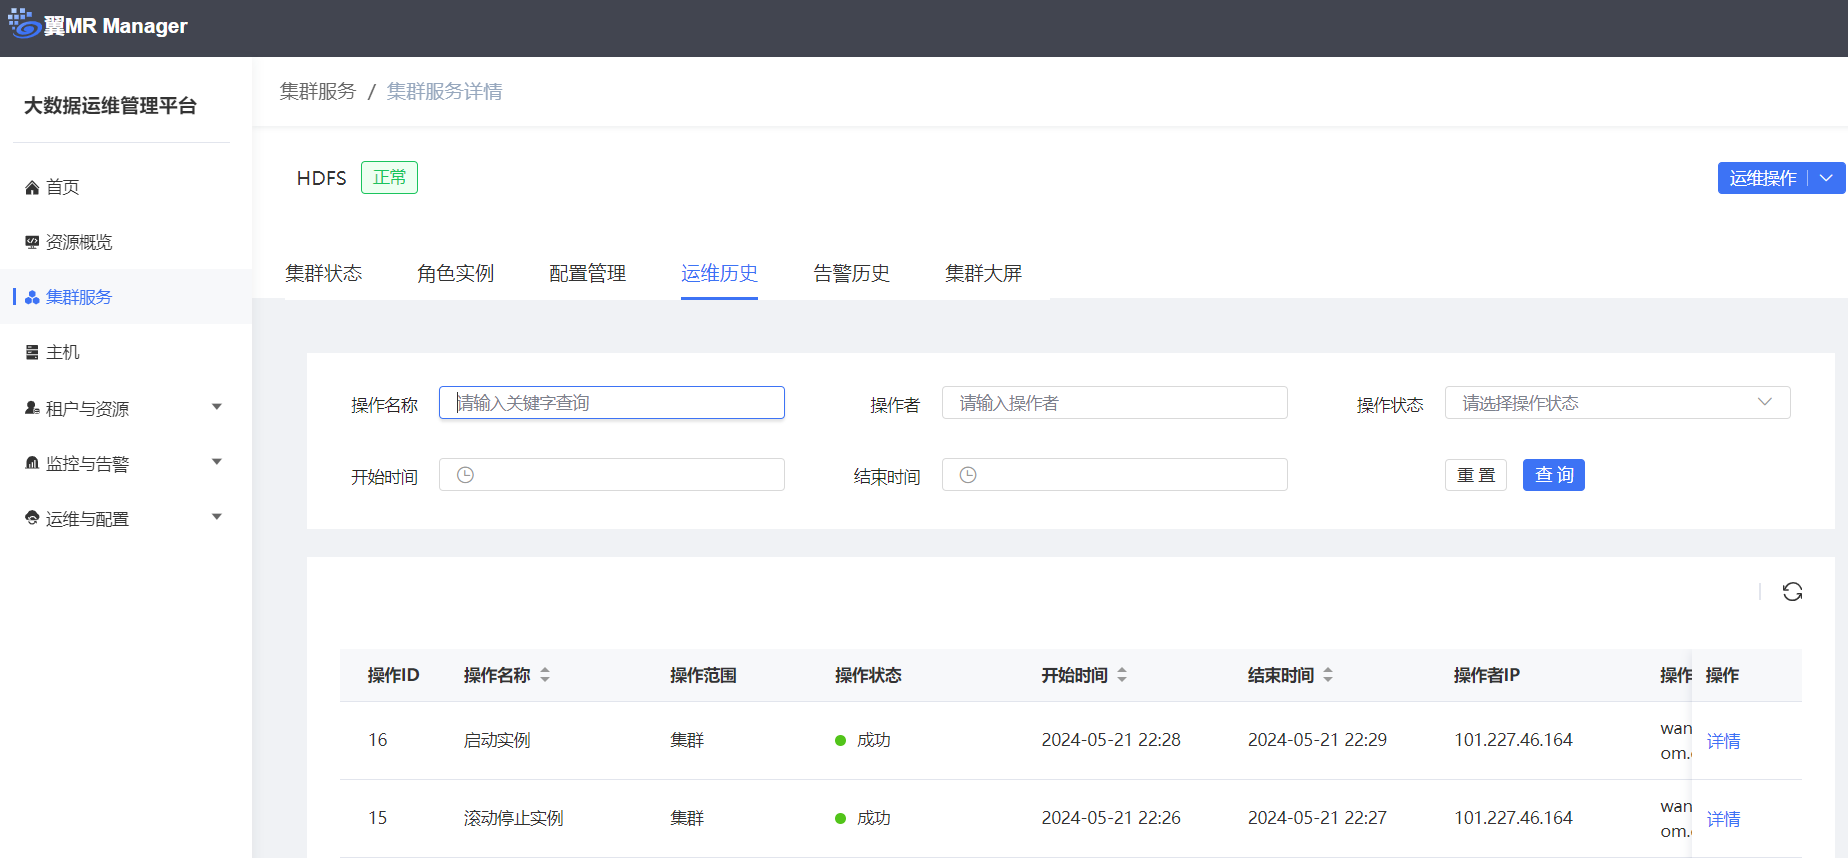
Task: Switch to the 集群状态 tab
Action: coord(324,273)
